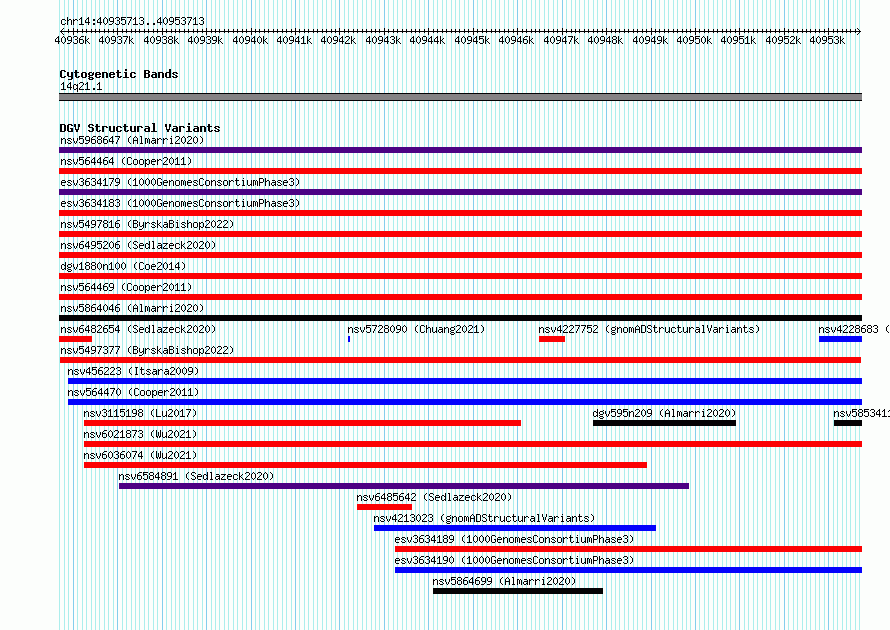Select dgv1880n100 (Coe2014) variant label

click(123, 266)
